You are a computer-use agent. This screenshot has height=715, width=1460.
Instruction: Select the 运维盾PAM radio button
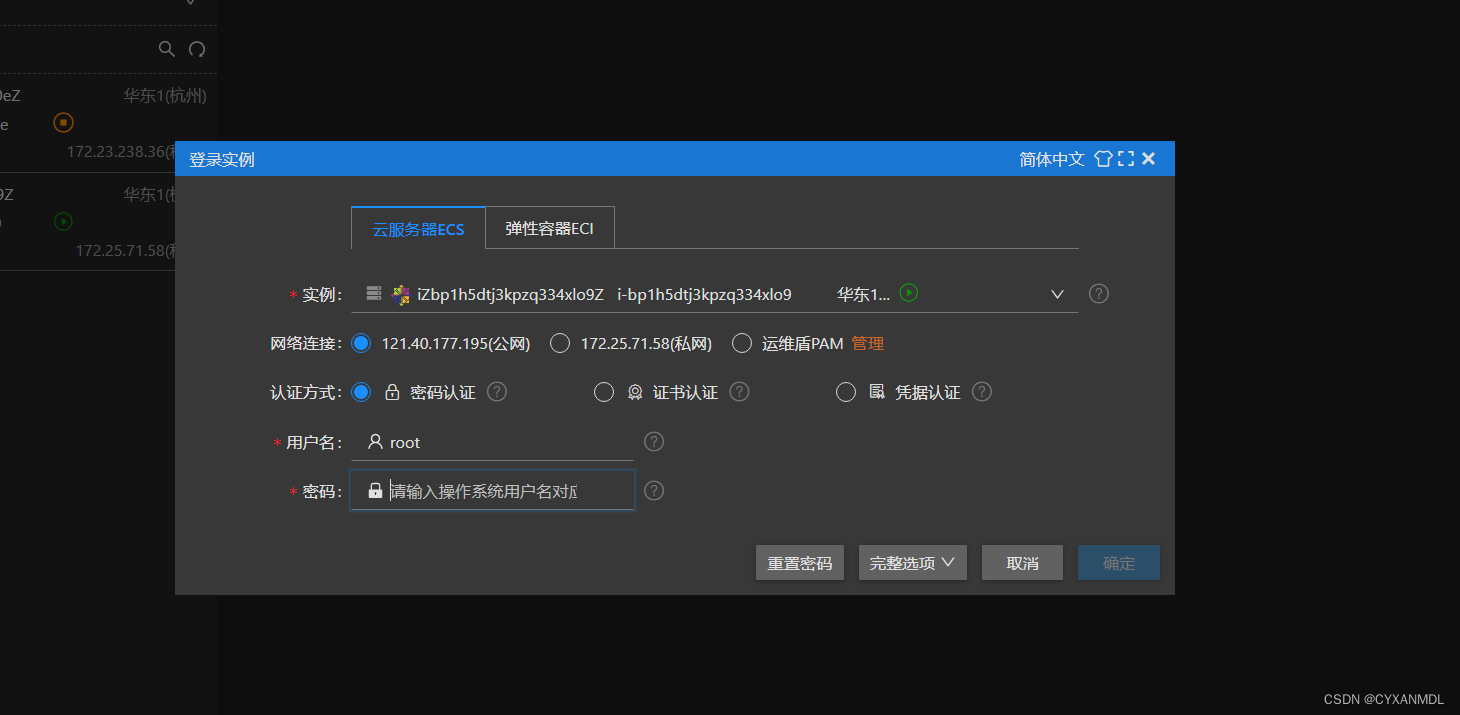pos(741,343)
